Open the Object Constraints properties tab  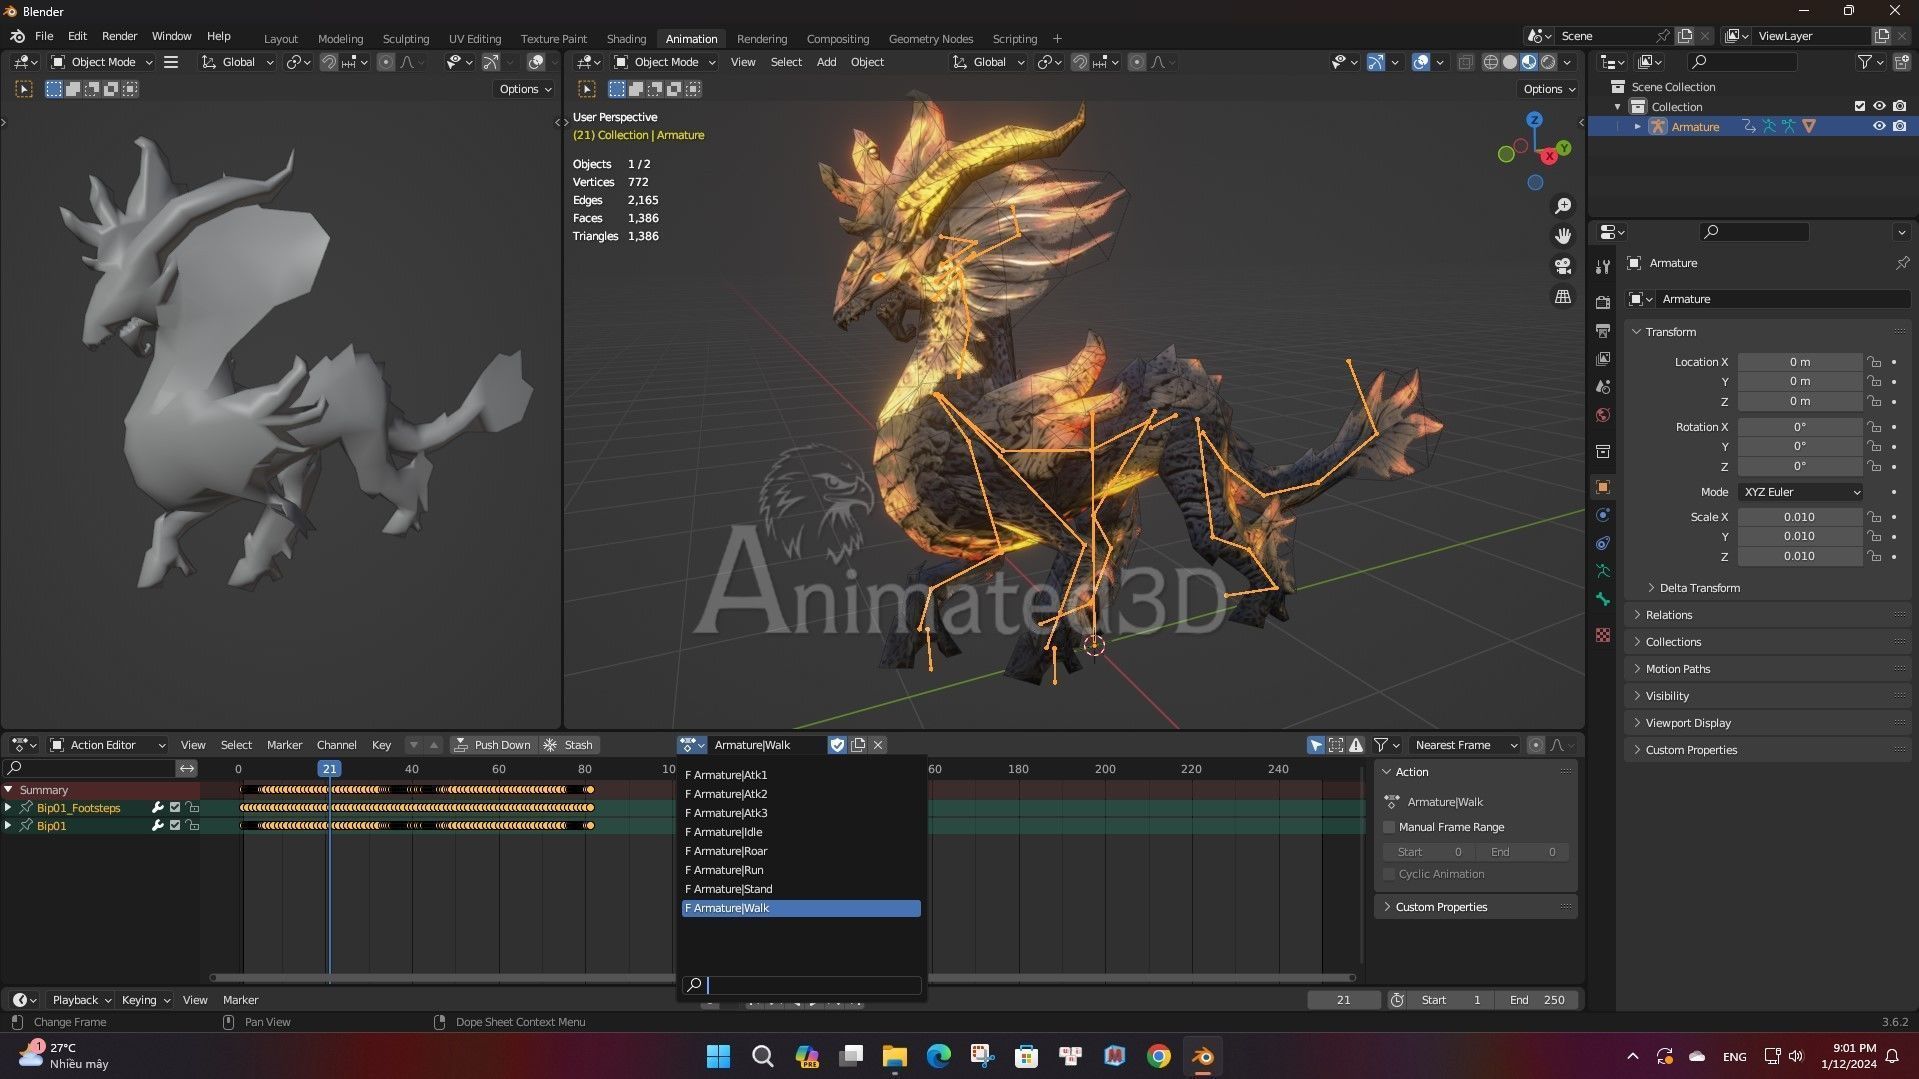(x=1603, y=543)
